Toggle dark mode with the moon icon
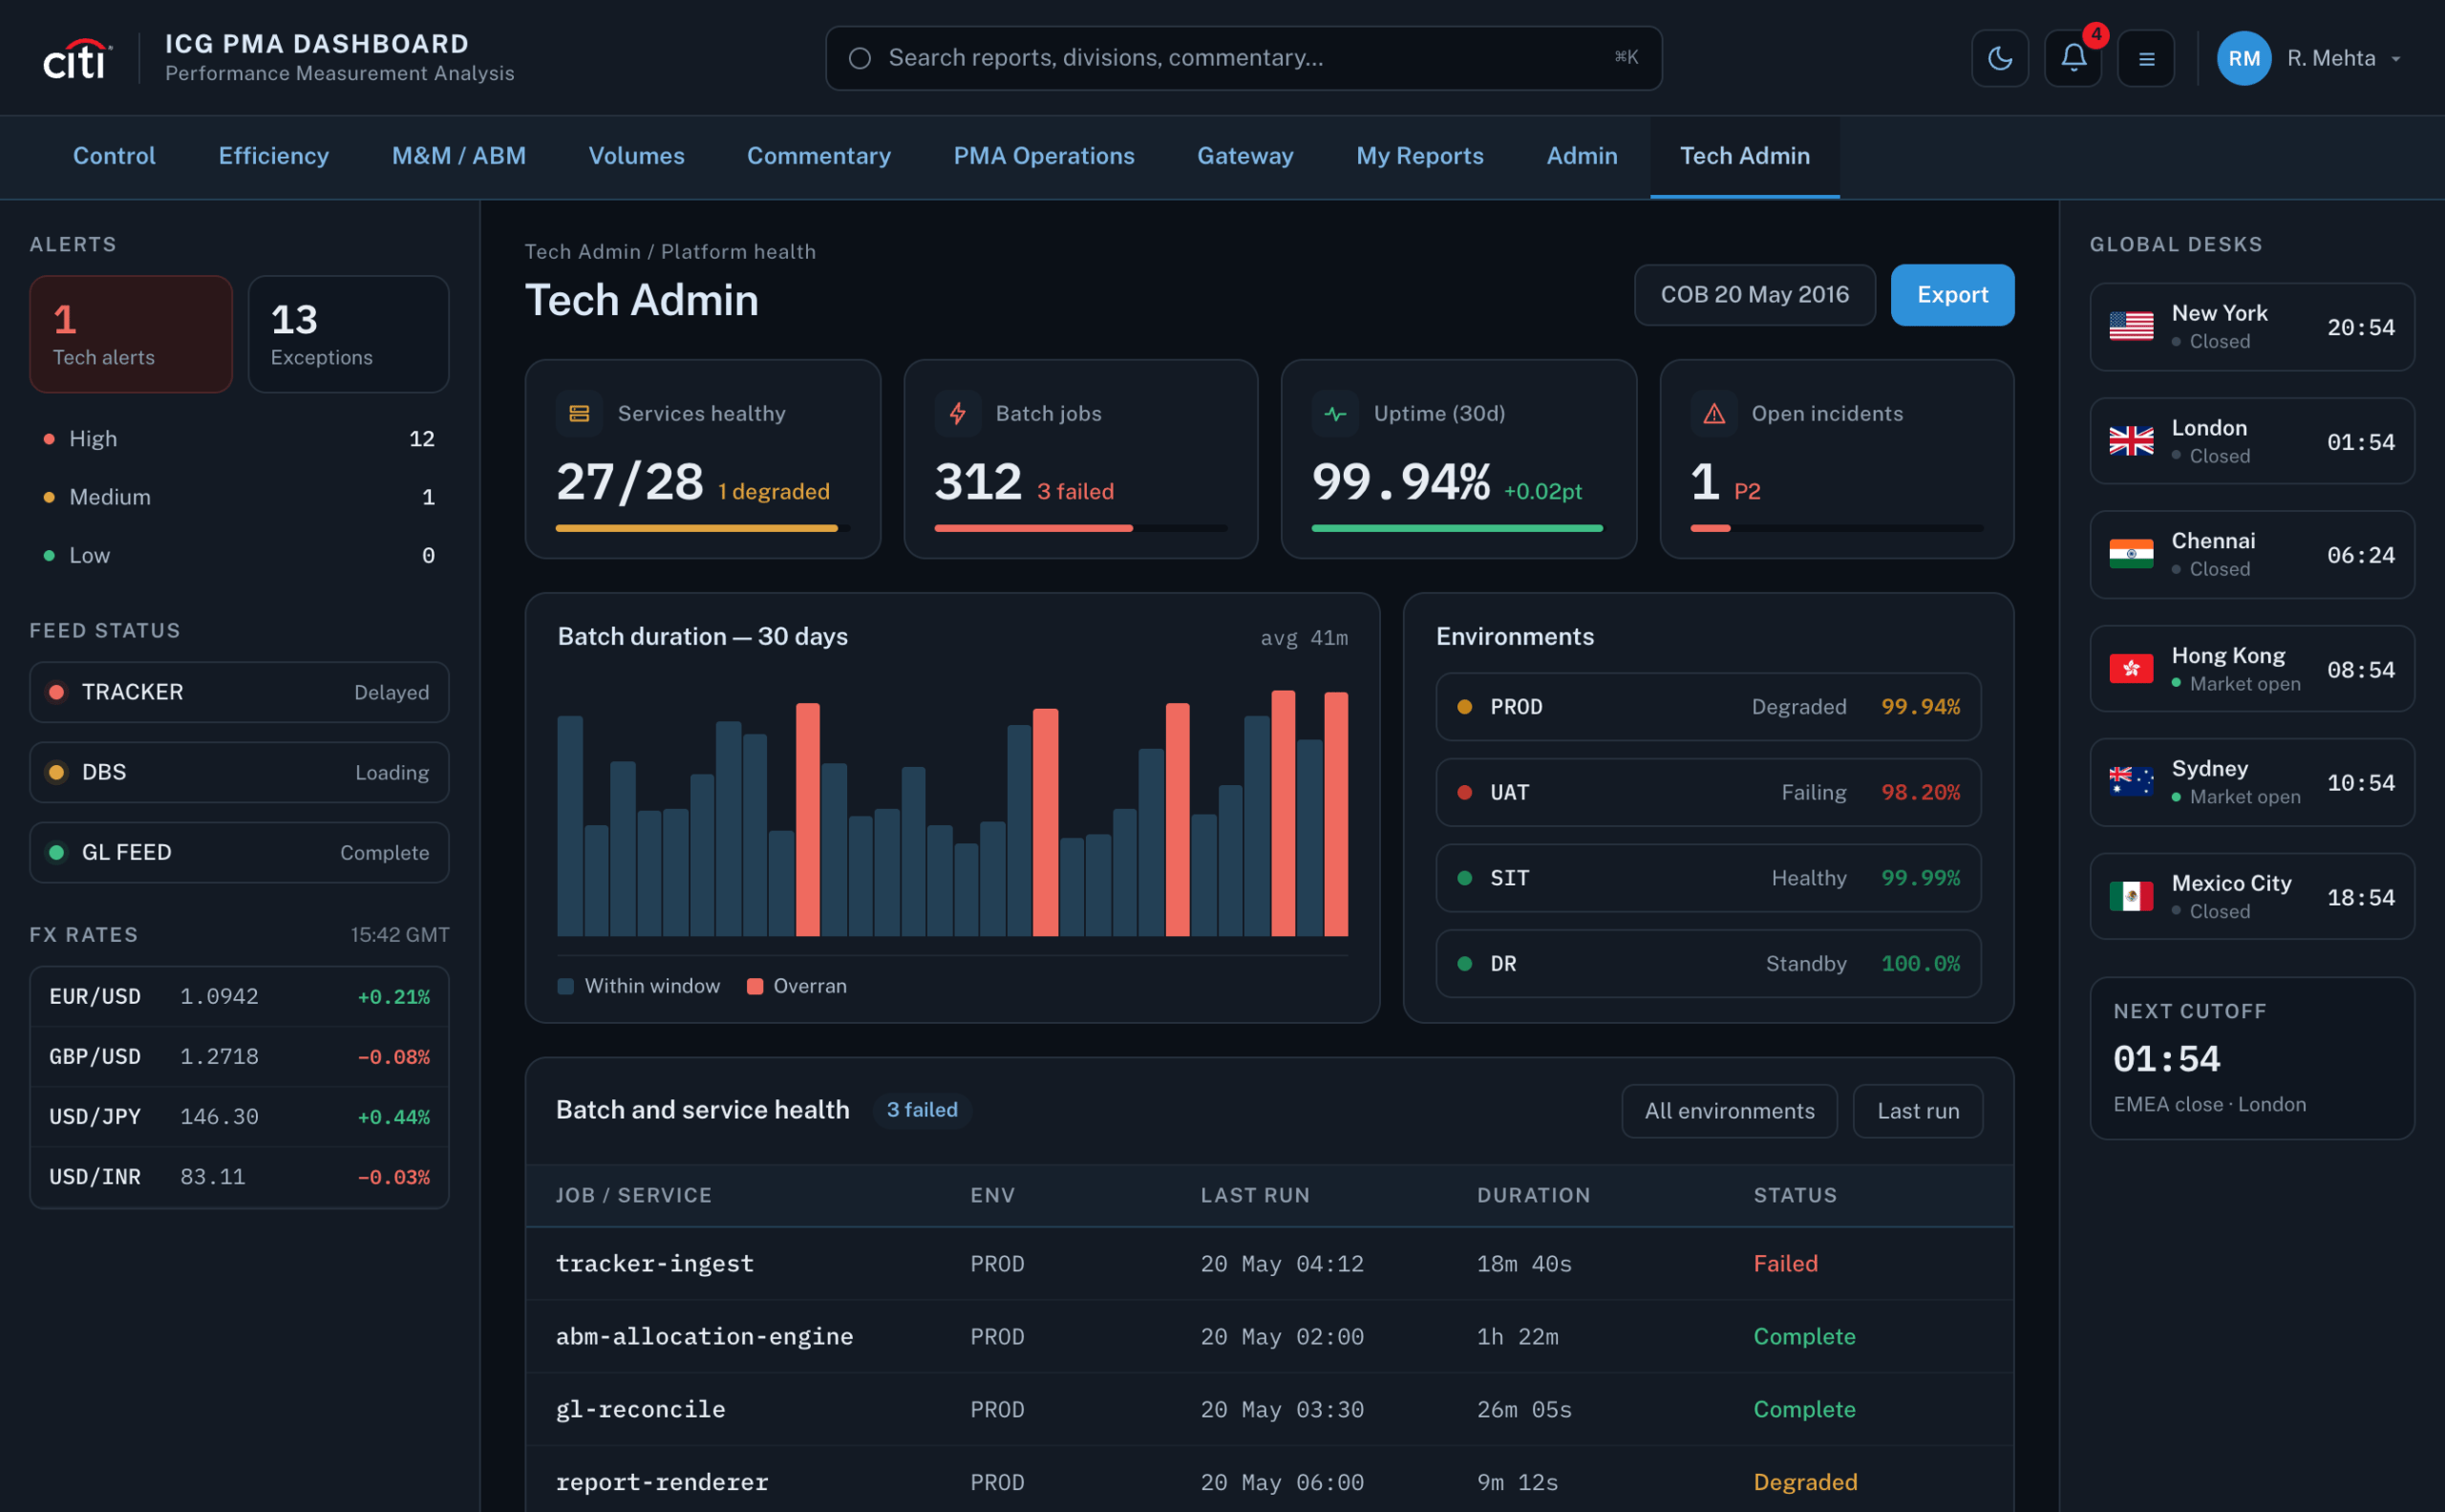Screen dimensions: 2445x1512 1999,58
